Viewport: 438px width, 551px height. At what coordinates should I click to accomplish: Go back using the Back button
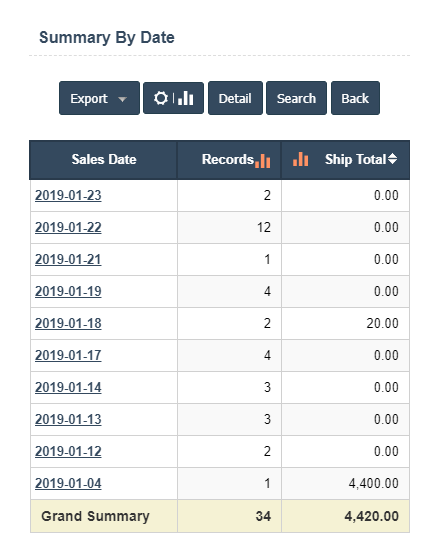(x=355, y=98)
